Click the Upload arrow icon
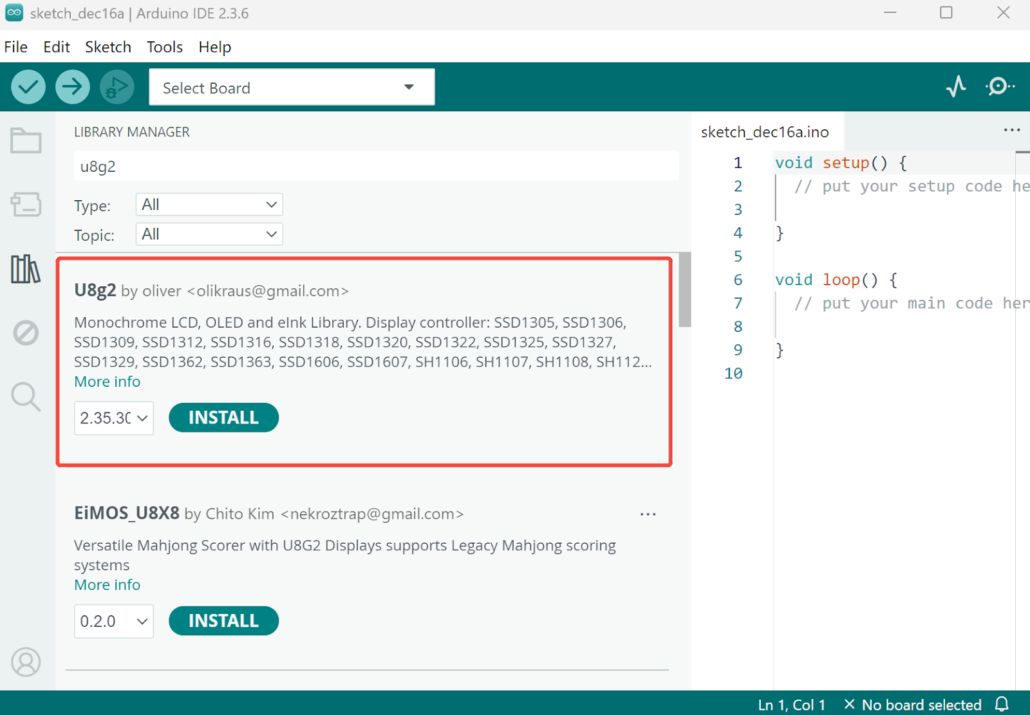 click(x=72, y=88)
